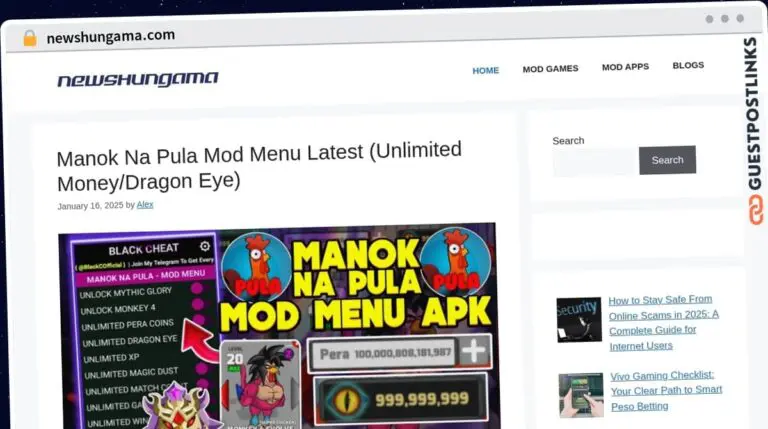Open the Stay Safe From Online Scams article
This screenshot has height=429, width=768.
point(662,321)
